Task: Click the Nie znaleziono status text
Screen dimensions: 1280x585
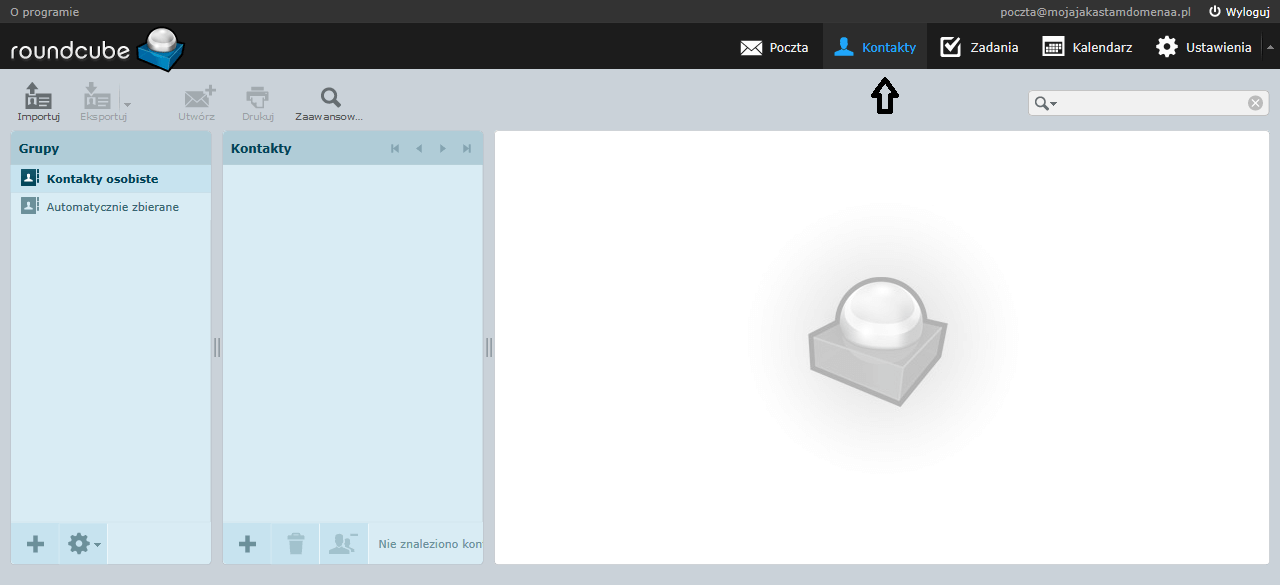Action: pyautogui.click(x=430, y=544)
